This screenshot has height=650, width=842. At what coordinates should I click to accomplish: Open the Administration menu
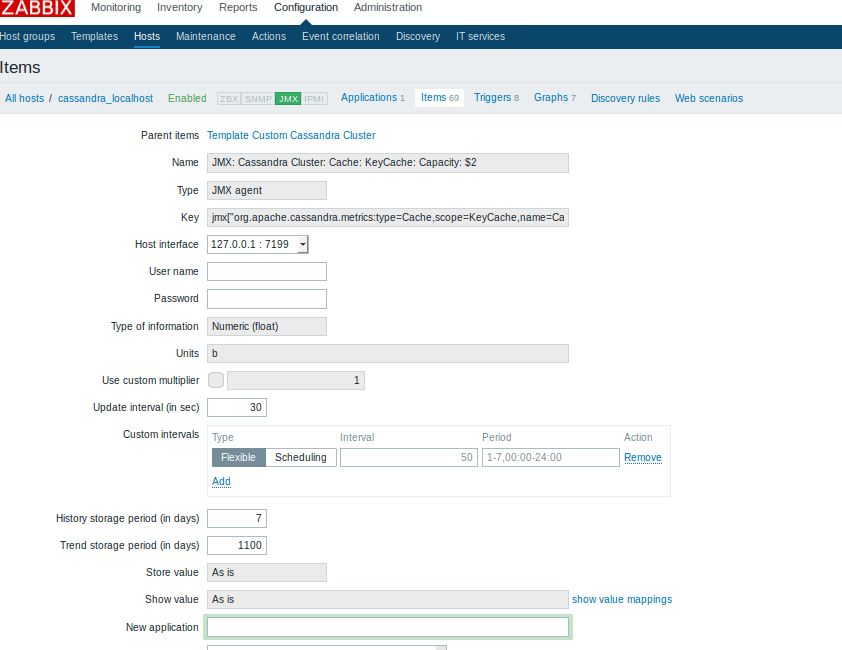(x=388, y=8)
